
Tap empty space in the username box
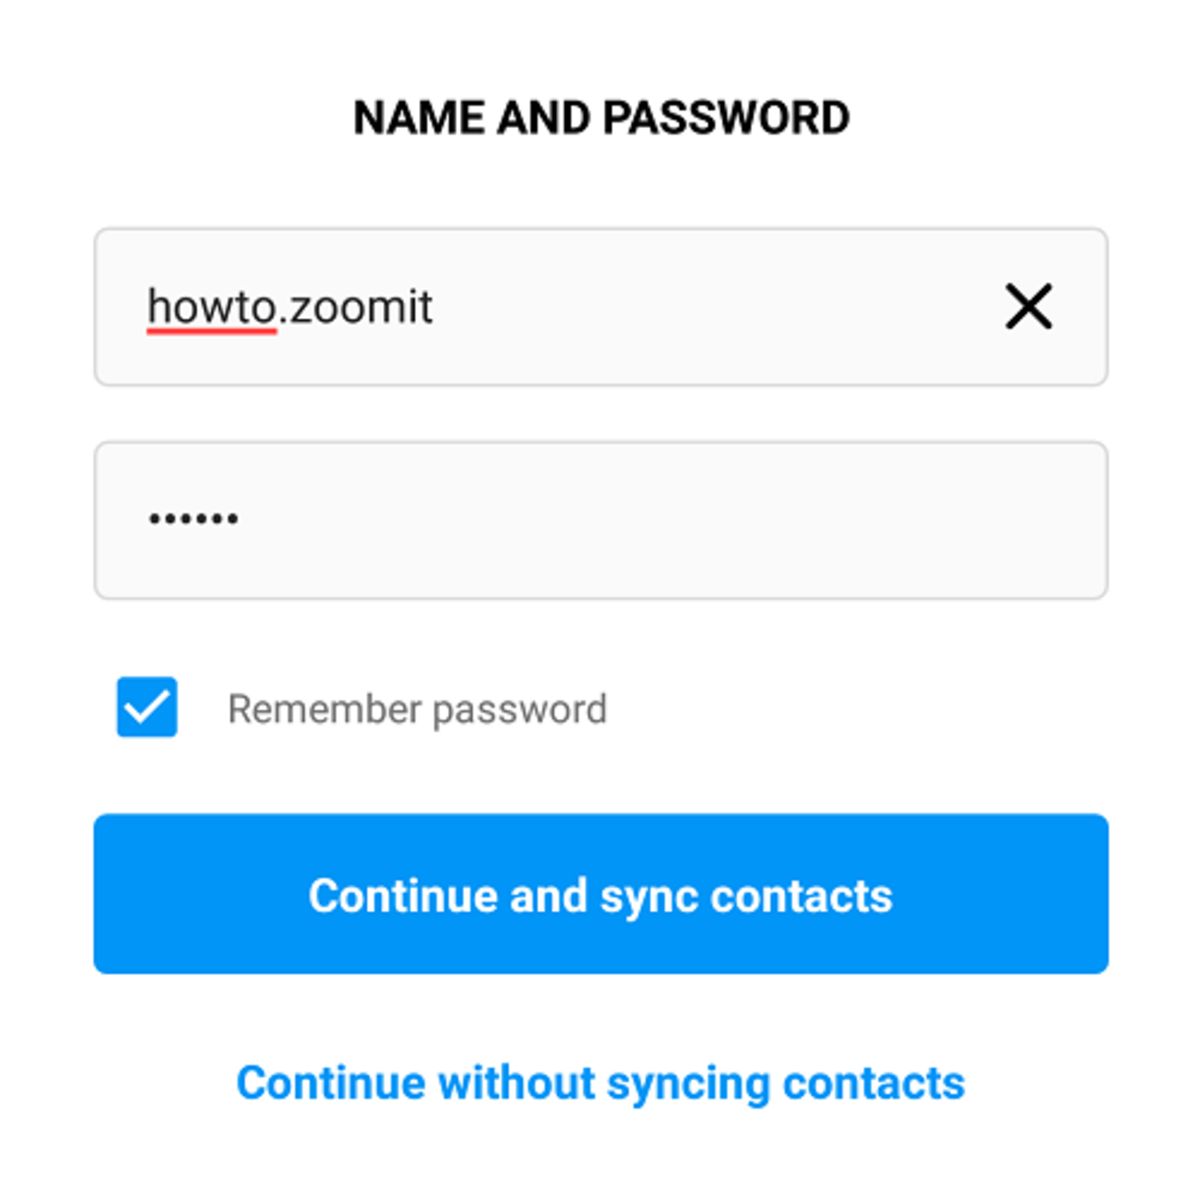700,307
